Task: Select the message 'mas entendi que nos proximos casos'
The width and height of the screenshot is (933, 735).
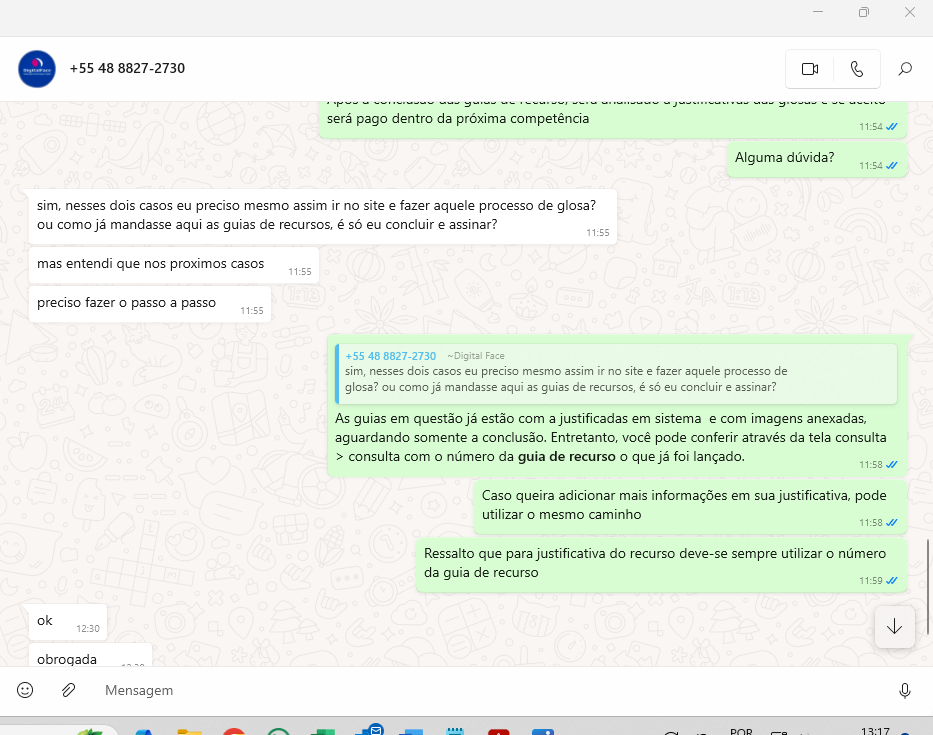Action: pyautogui.click(x=174, y=265)
